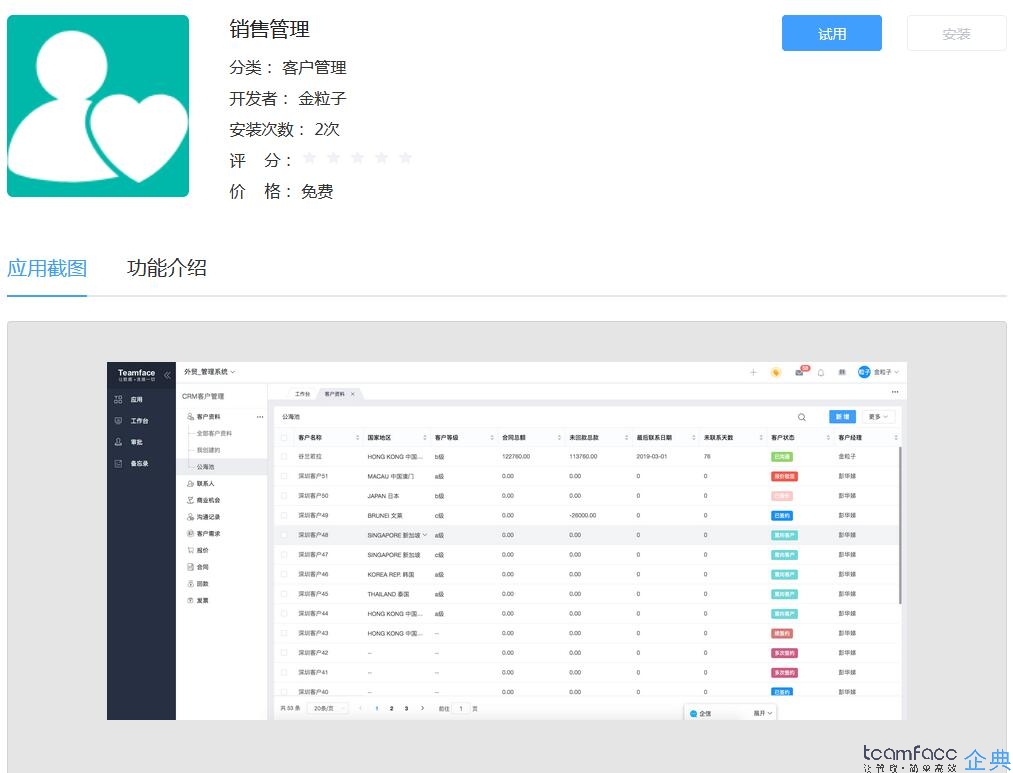
Task: Check the box for 深圳客户47 row
Action: [284, 555]
